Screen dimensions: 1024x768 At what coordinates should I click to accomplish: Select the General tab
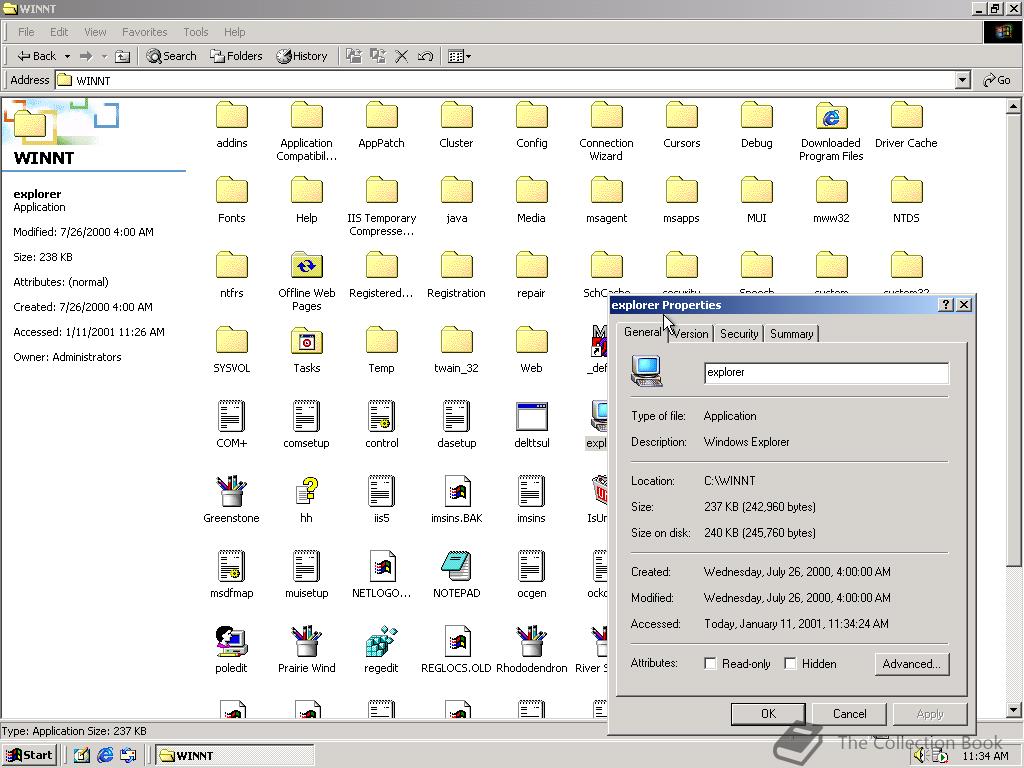click(643, 332)
